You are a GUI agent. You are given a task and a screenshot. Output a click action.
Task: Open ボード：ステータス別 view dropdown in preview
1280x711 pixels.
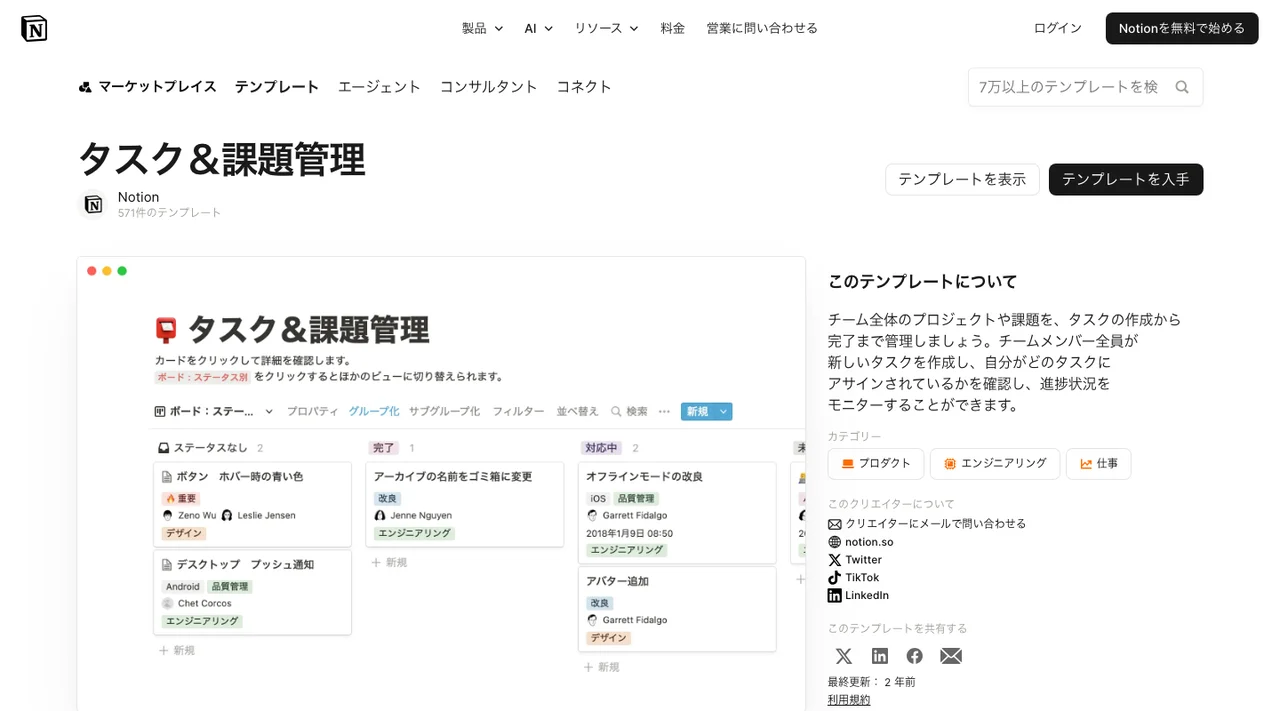point(214,411)
